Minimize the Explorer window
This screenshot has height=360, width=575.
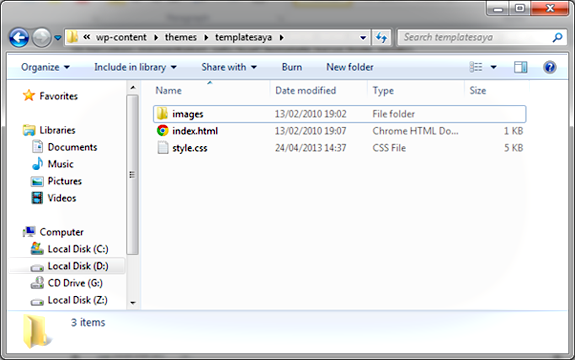pyautogui.click(x=498, y=8)
